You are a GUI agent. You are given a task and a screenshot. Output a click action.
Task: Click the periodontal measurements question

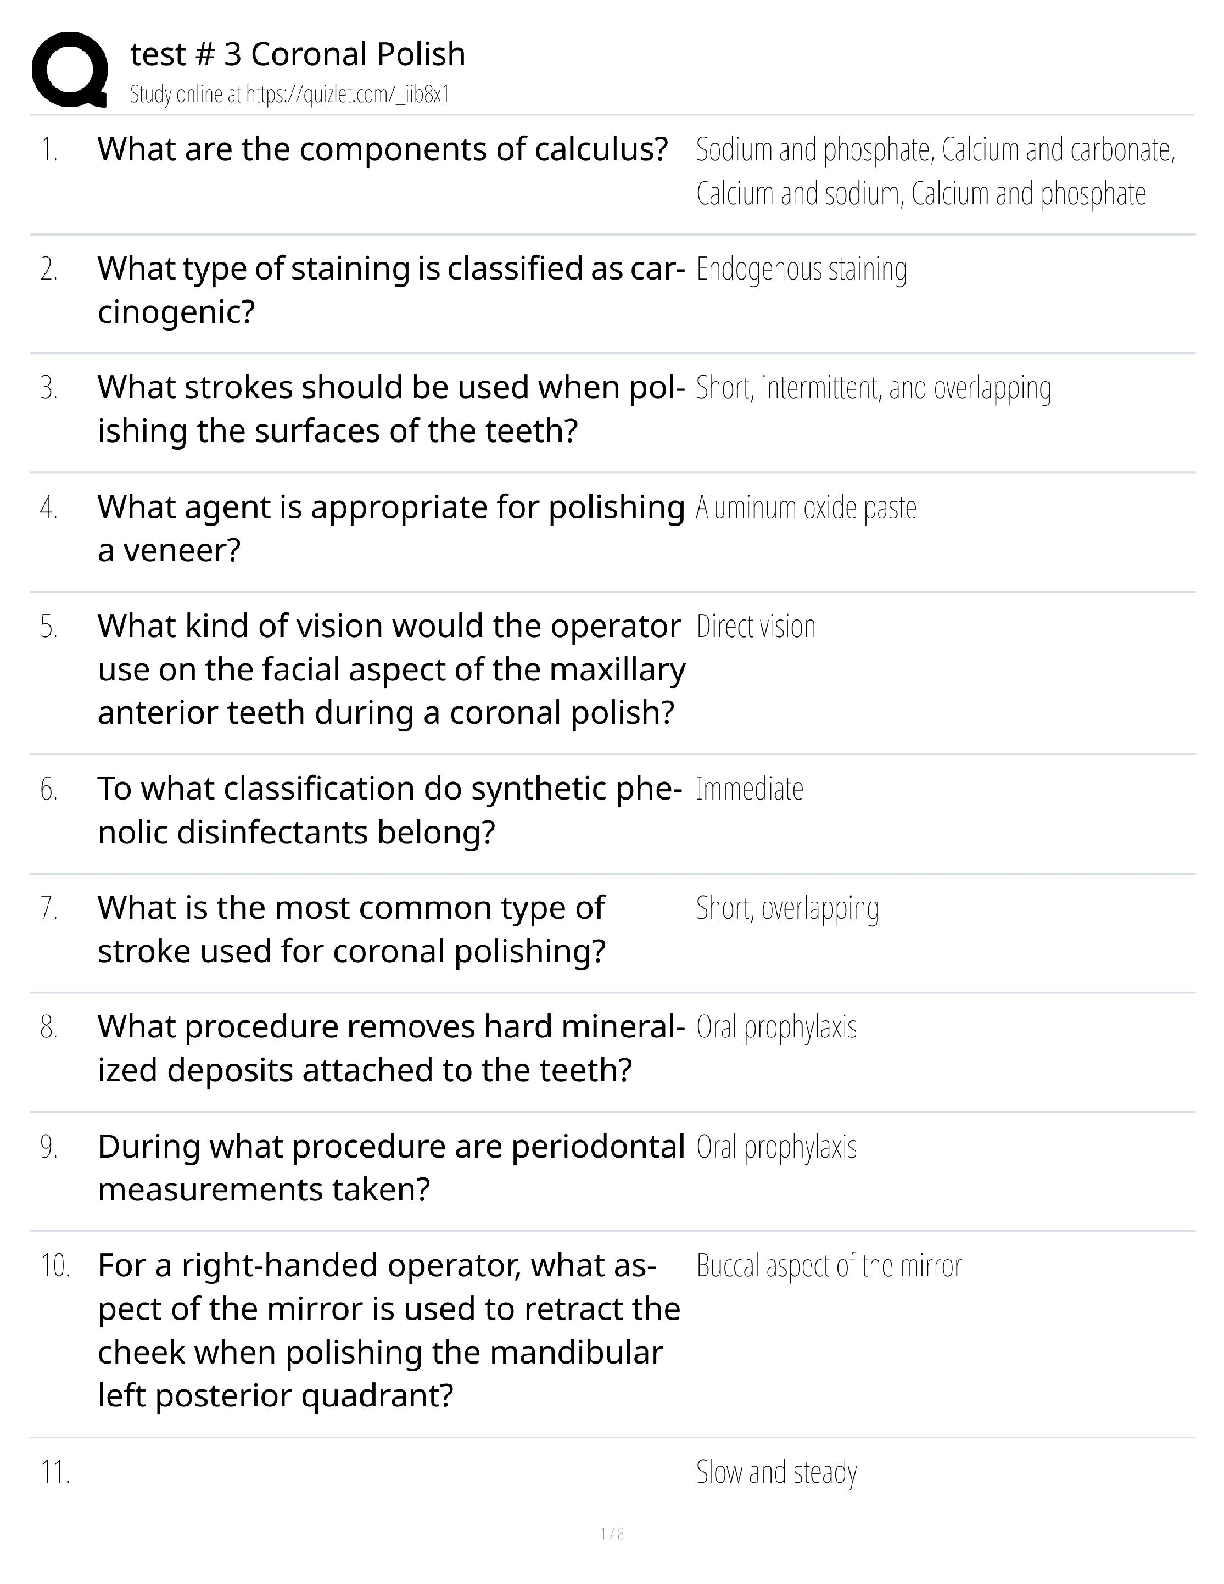[x=390, y=1167]
